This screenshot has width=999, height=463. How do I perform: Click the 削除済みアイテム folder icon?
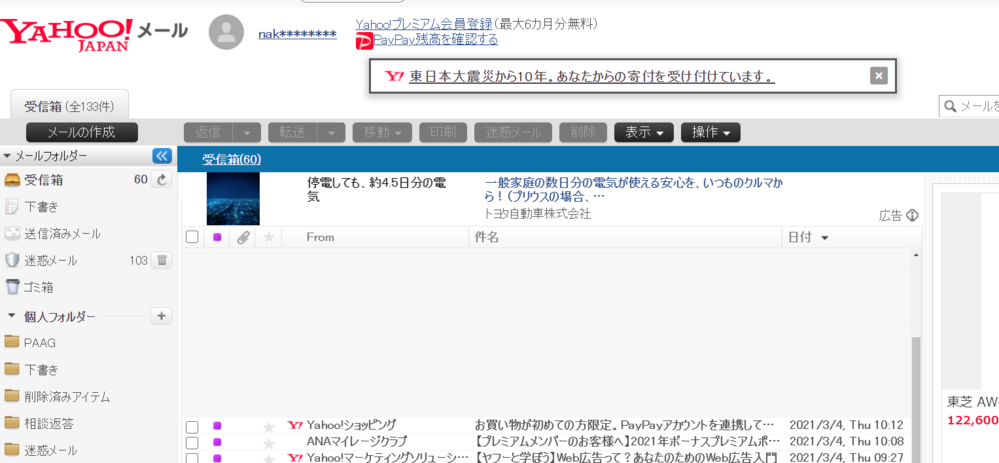click(x=11, y=396)
